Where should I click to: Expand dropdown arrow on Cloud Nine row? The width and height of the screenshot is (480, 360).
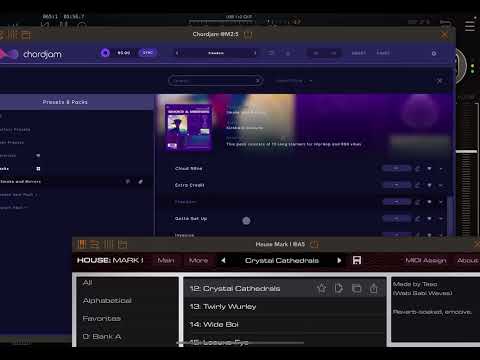tap(441, 169)
